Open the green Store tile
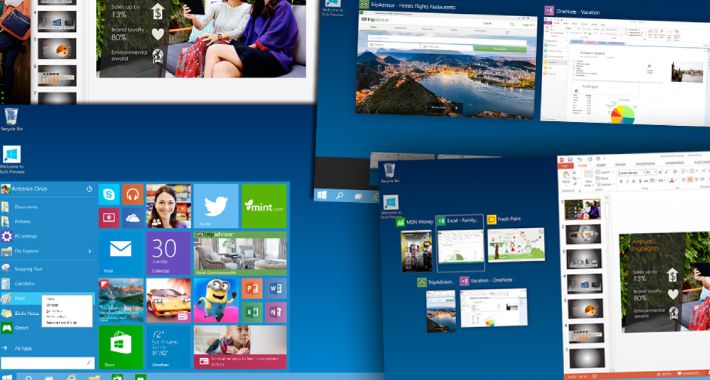710x380 pixels. pyautogui.click(x=120, y=347)
